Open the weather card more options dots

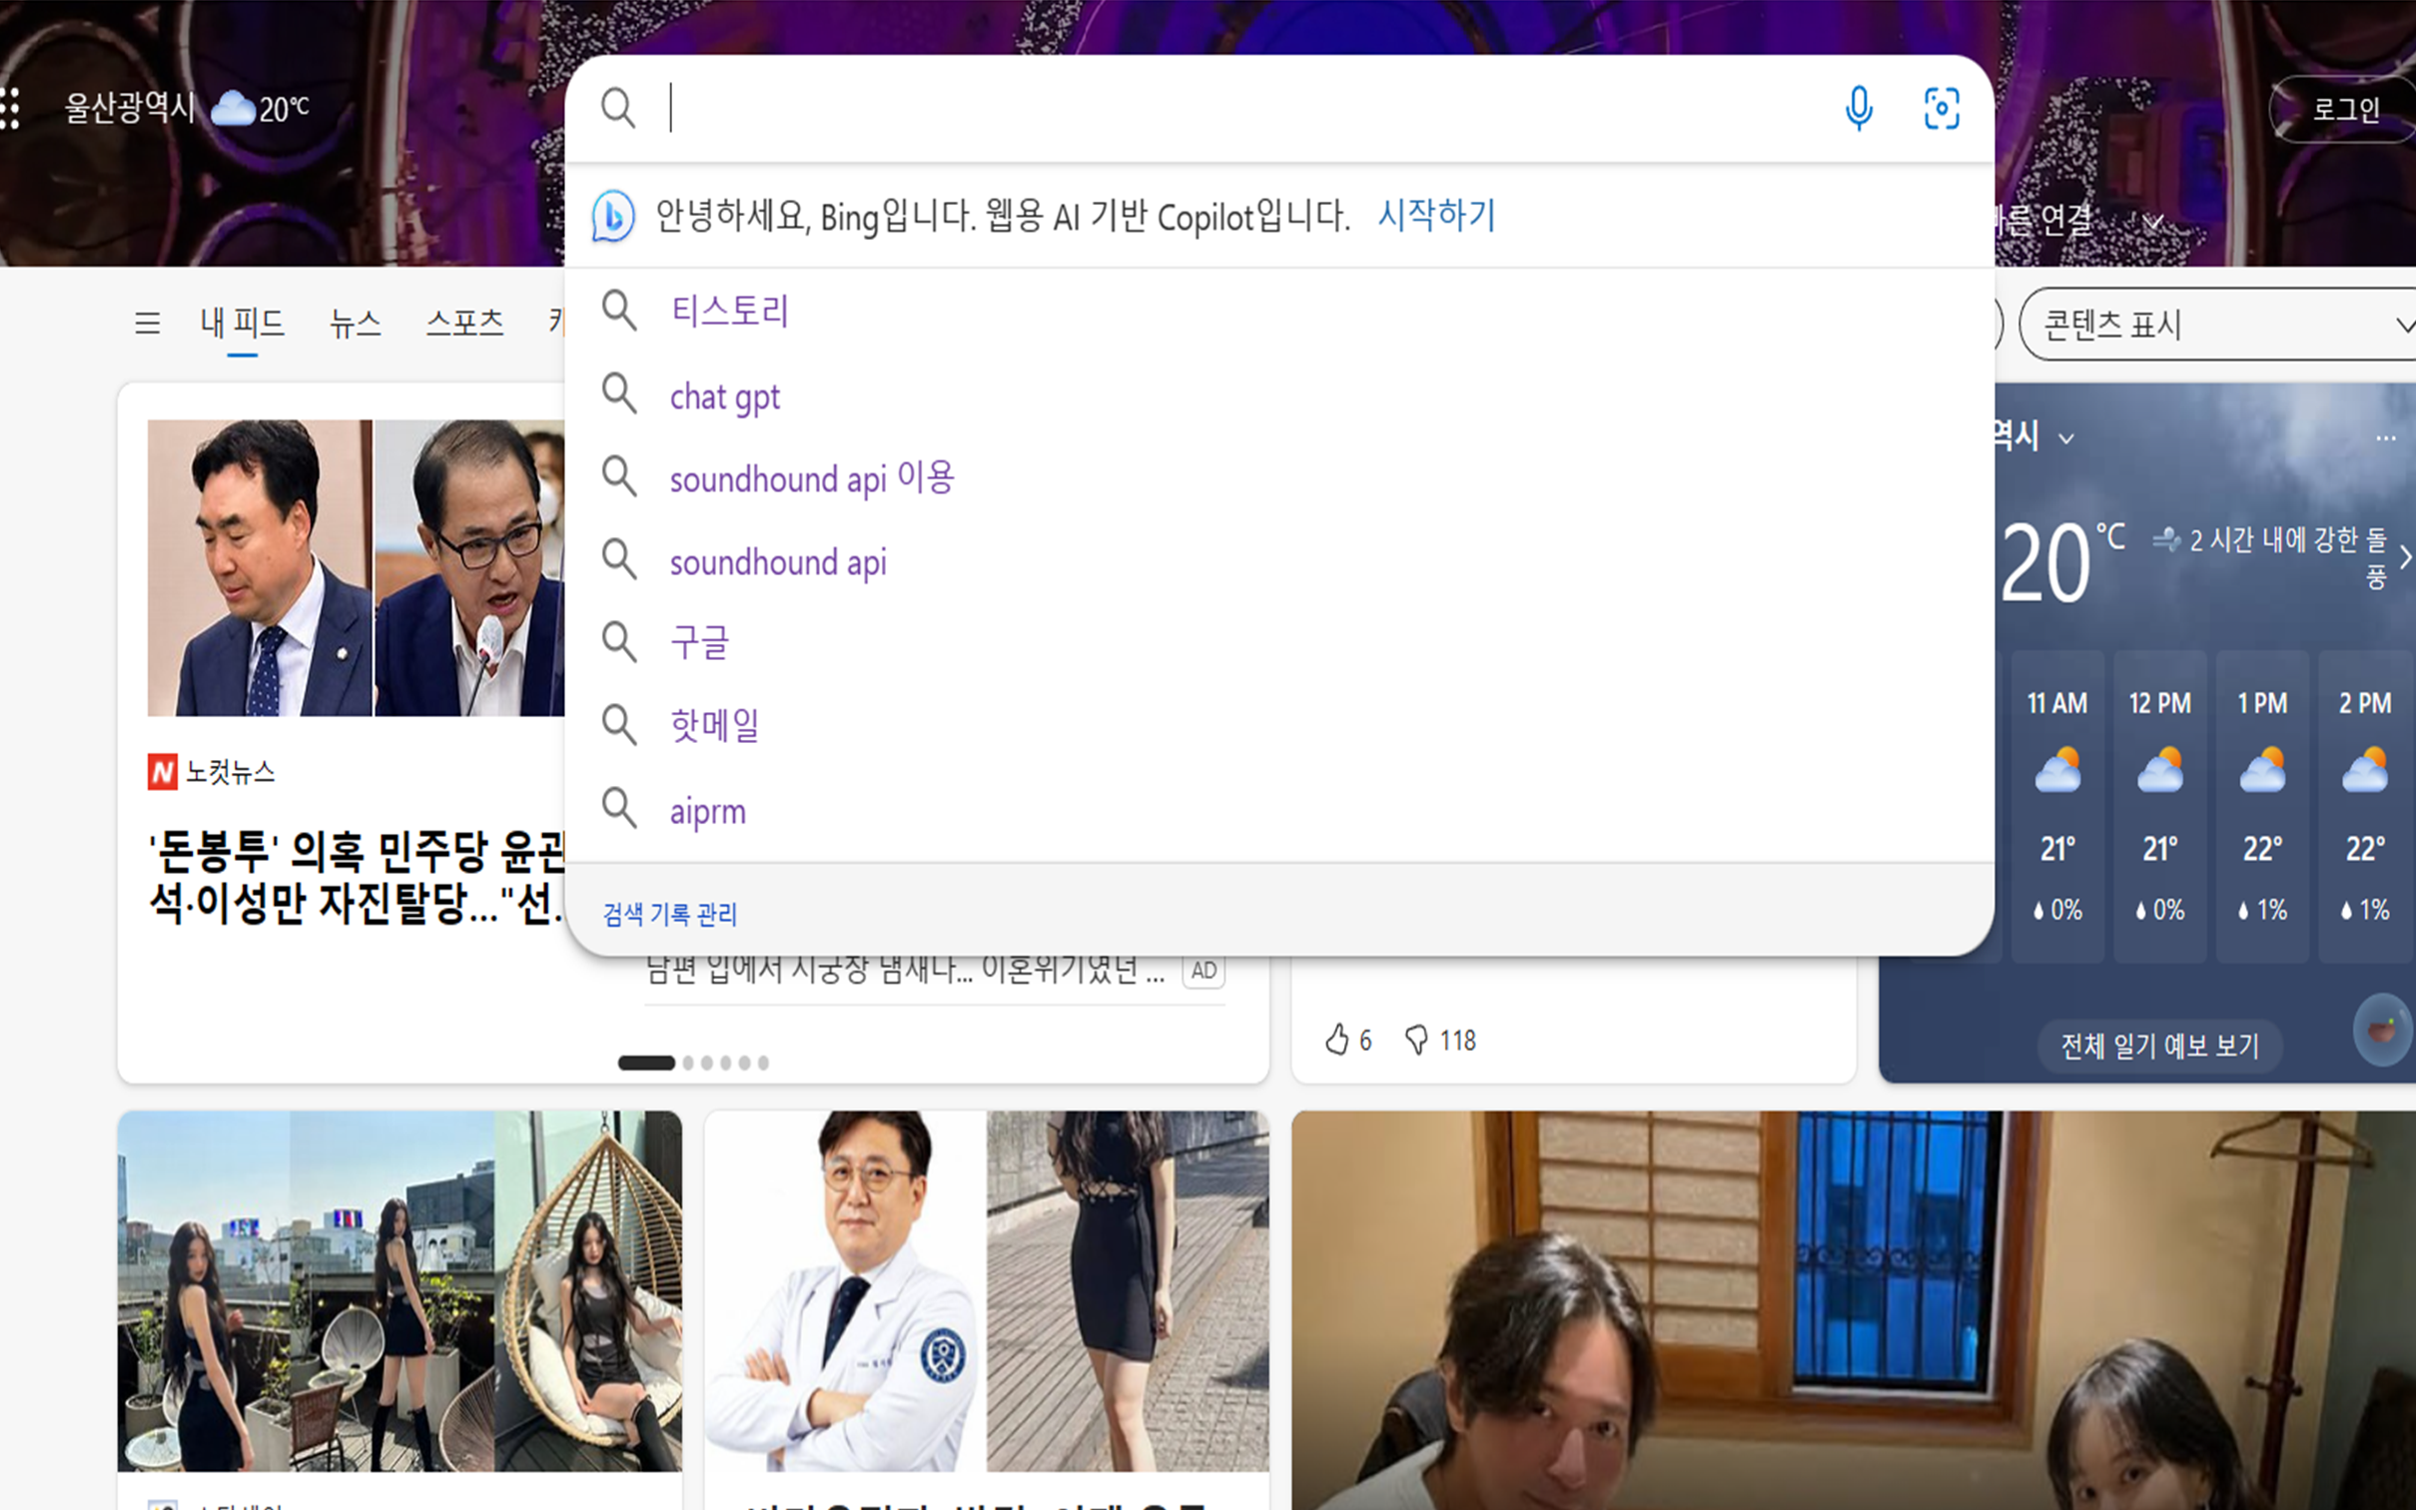(2386, 438)
